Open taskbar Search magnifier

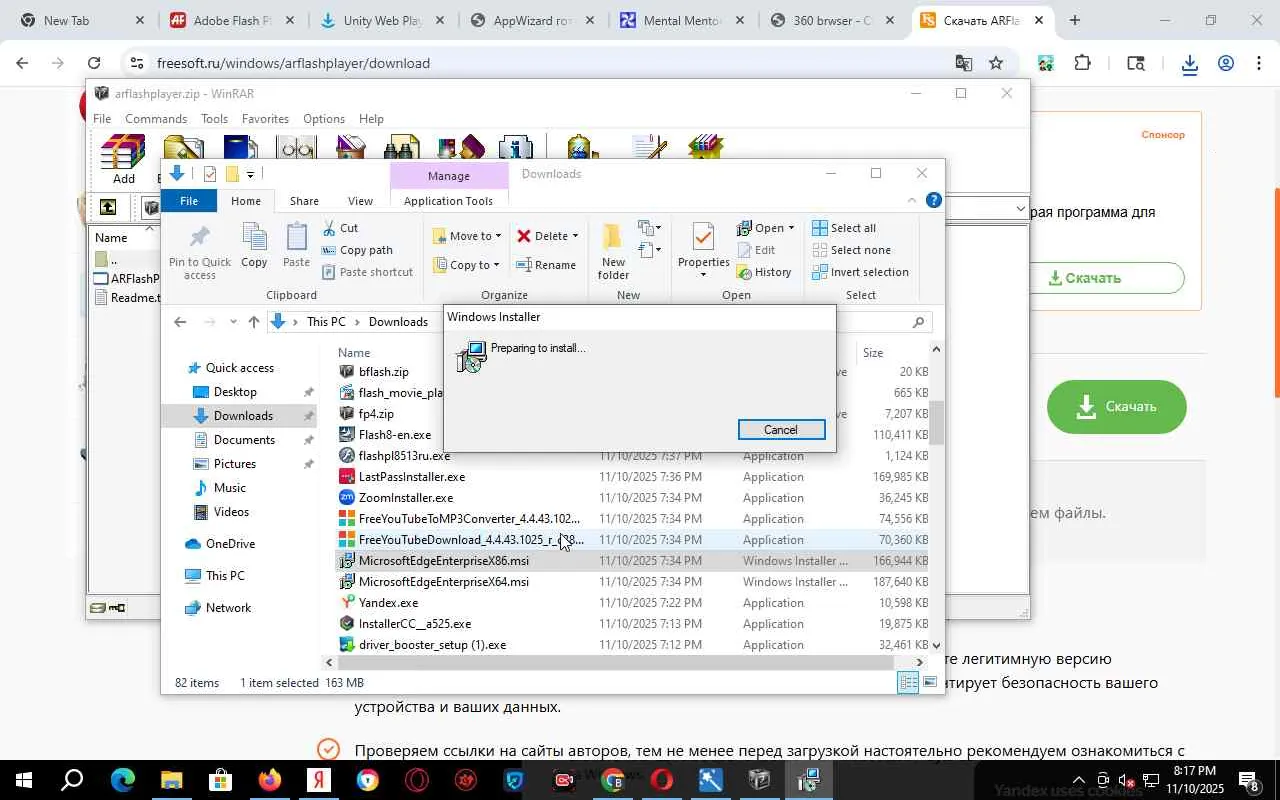click(x=72, y=780)
